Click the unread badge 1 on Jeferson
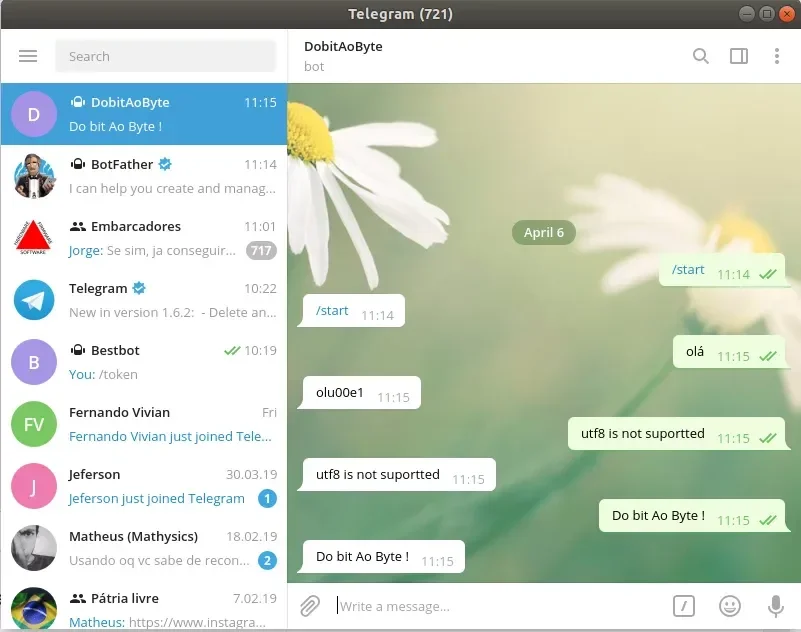801x632 pixels. 267,498
